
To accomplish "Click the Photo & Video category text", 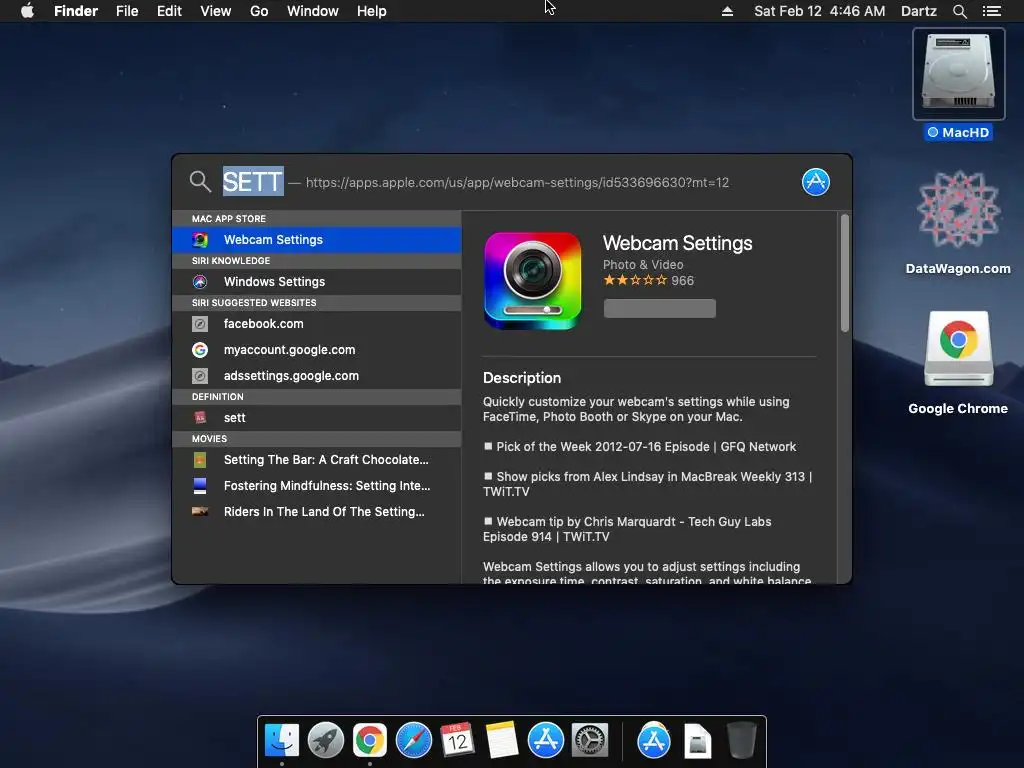I will point(643,264).
